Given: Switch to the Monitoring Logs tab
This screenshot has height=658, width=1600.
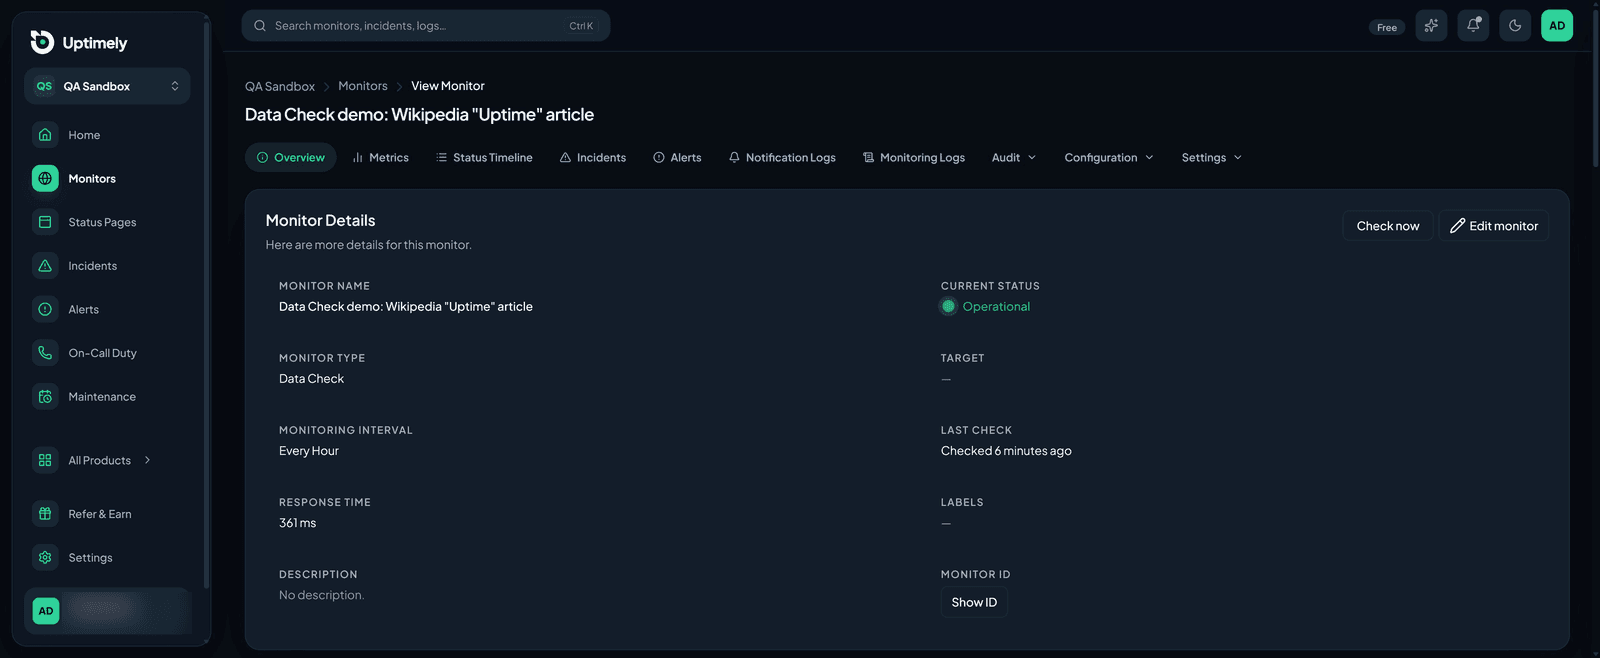Looking at the screenshot, I should 914,158.
